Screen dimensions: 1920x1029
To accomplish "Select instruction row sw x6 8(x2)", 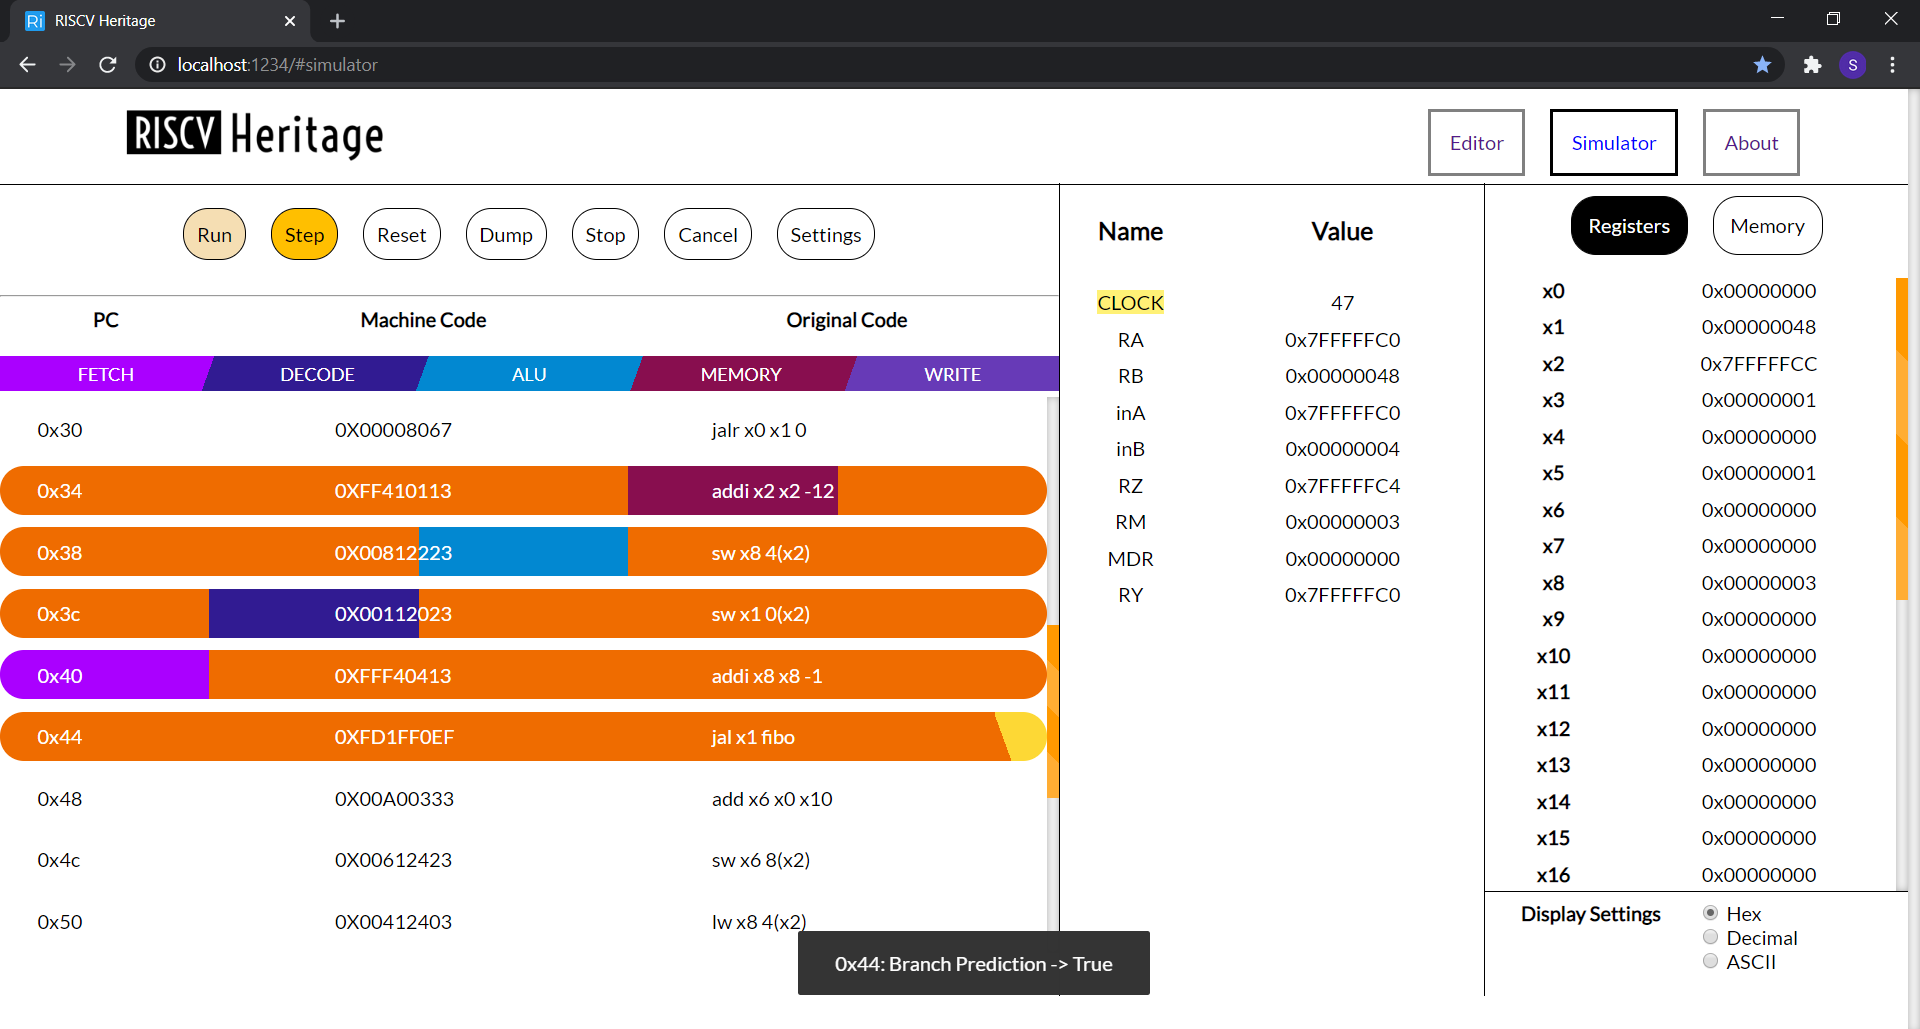I will (523, 860).
